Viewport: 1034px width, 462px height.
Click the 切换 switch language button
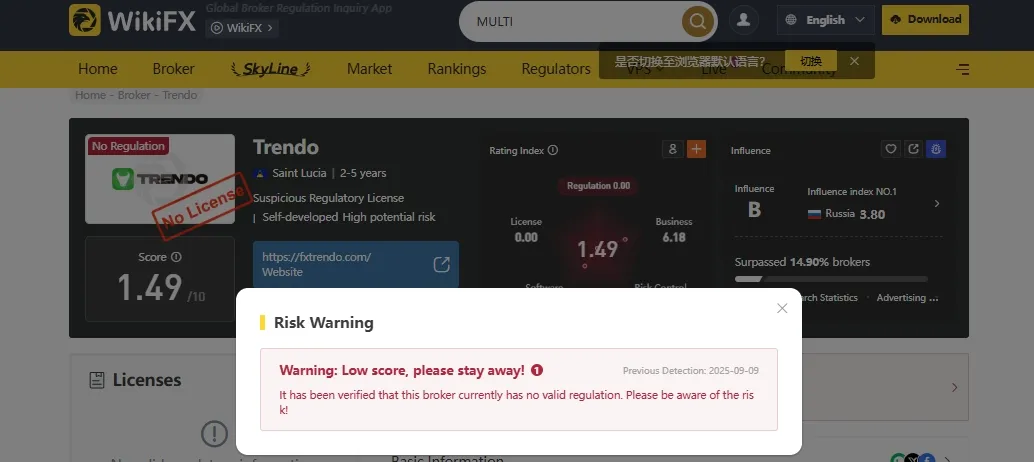(x=811, y=61)
